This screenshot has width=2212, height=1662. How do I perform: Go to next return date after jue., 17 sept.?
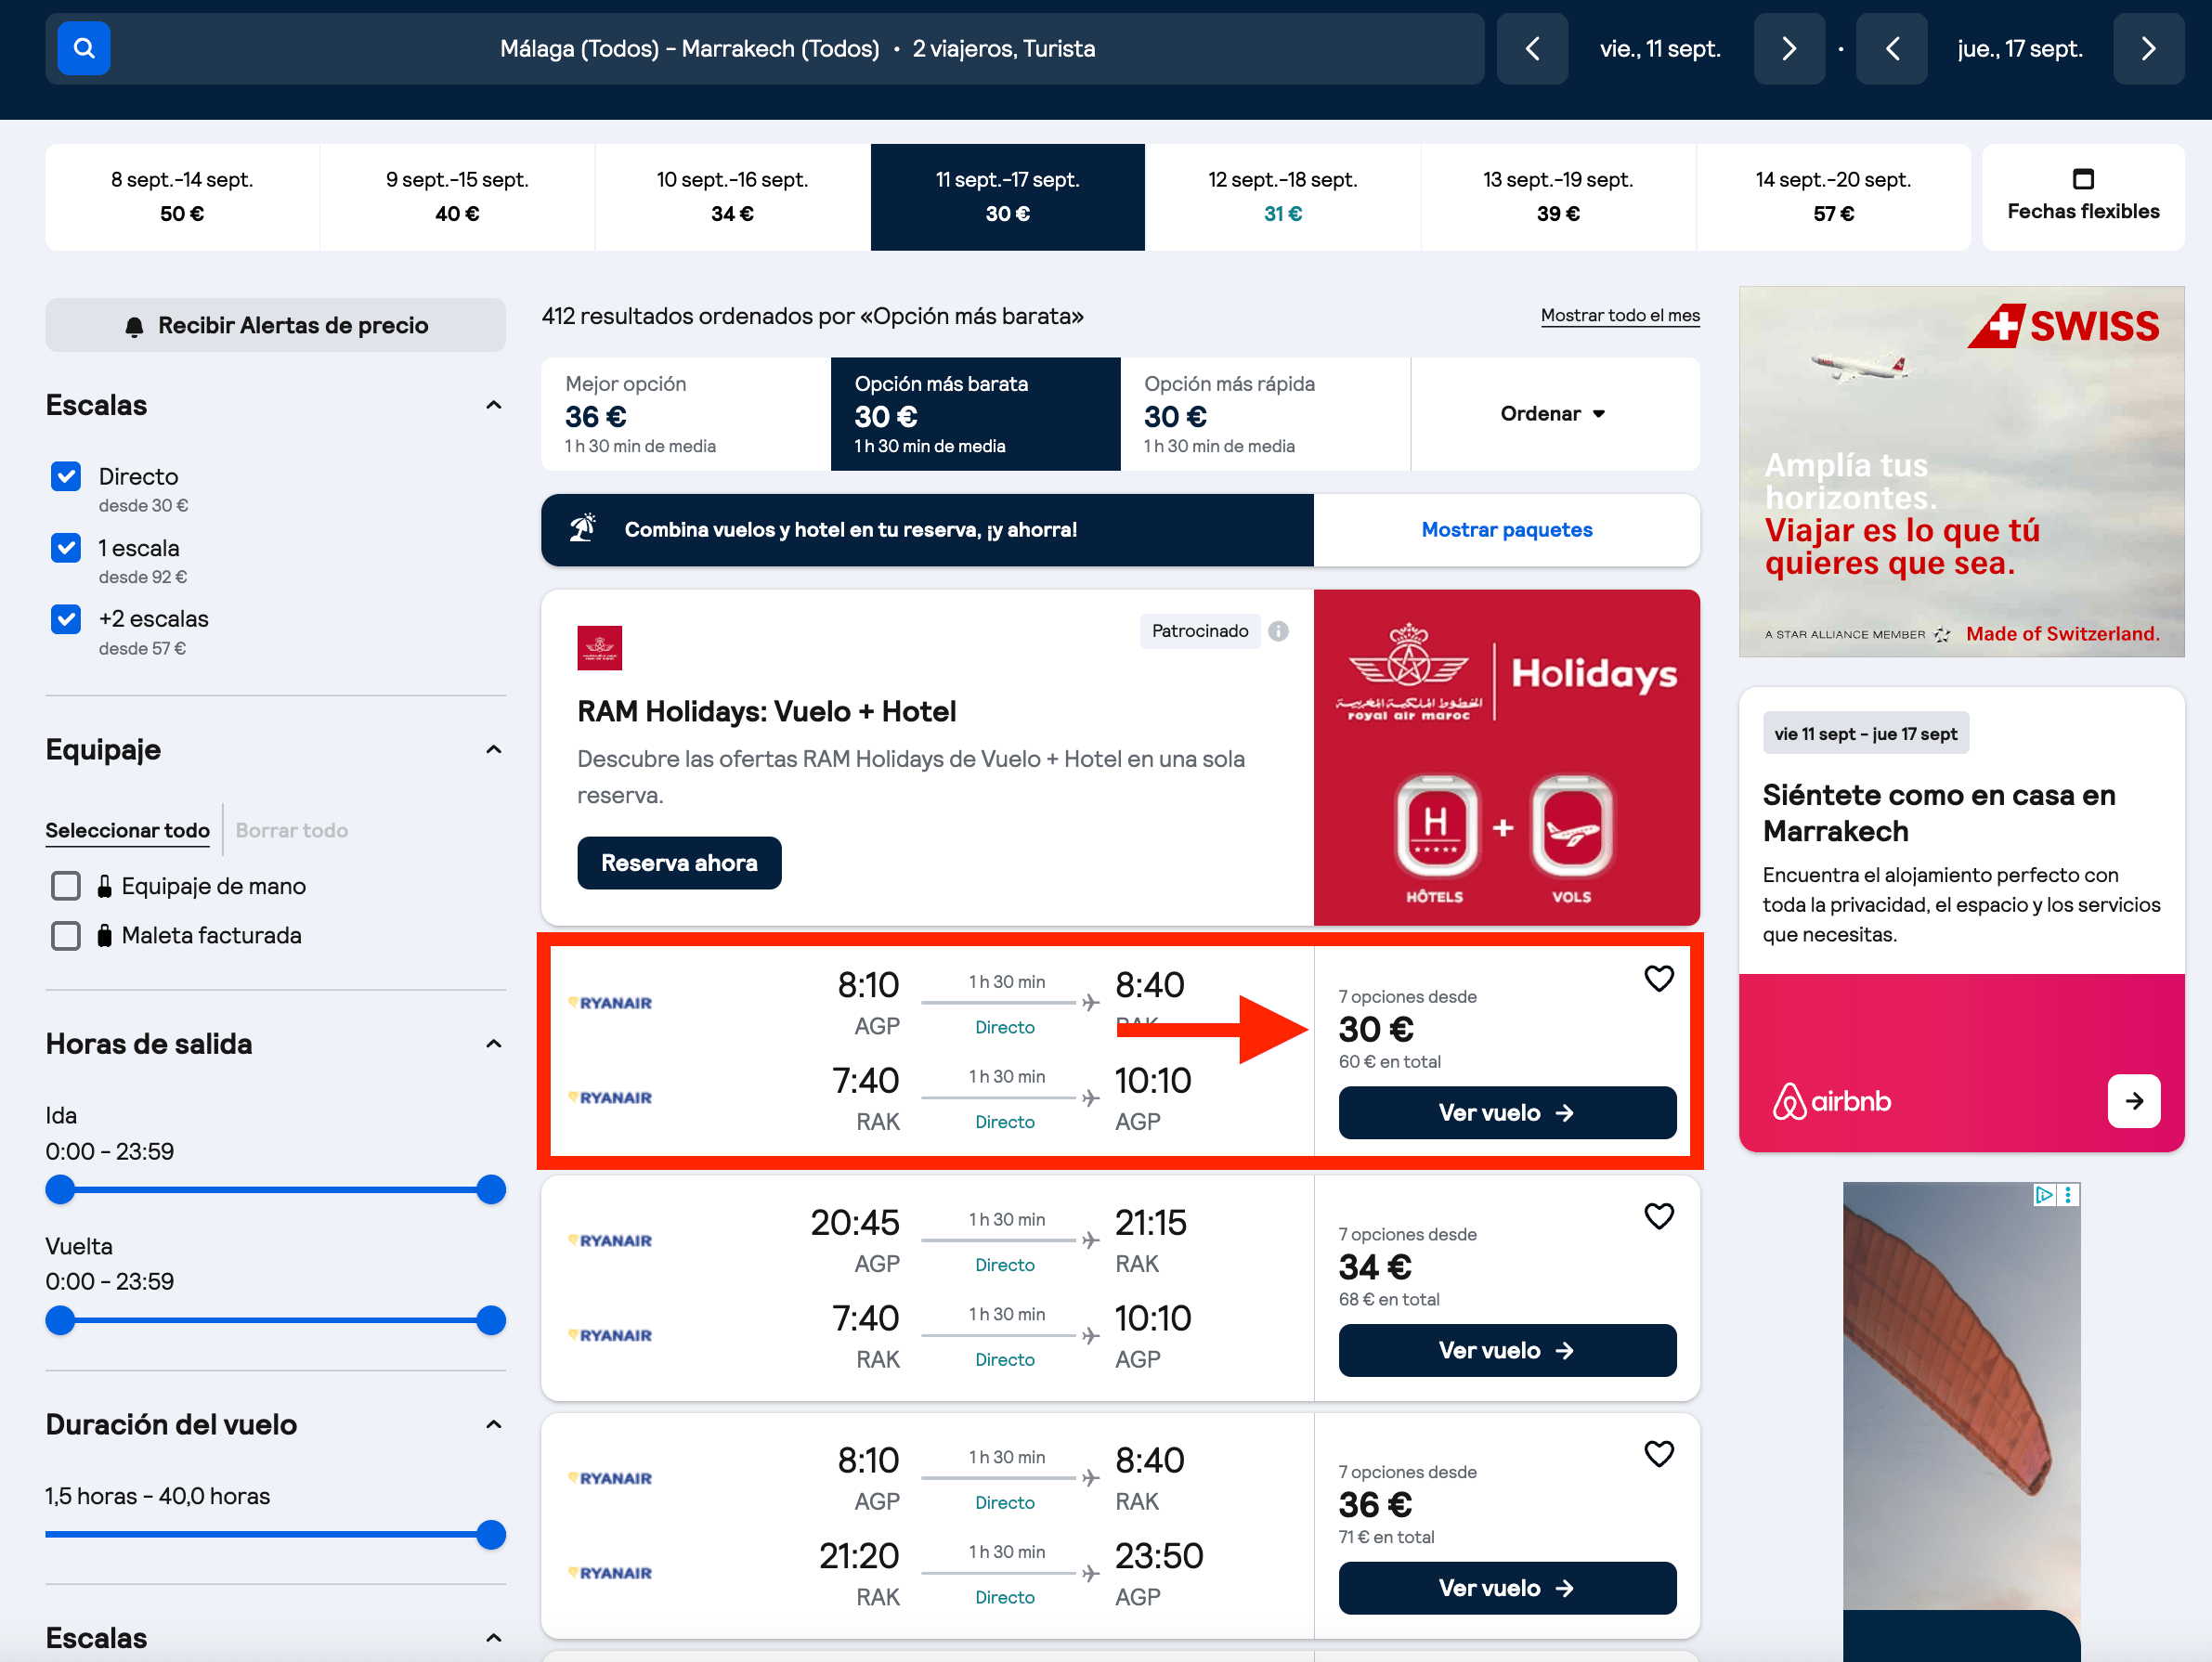[2148, 48]
